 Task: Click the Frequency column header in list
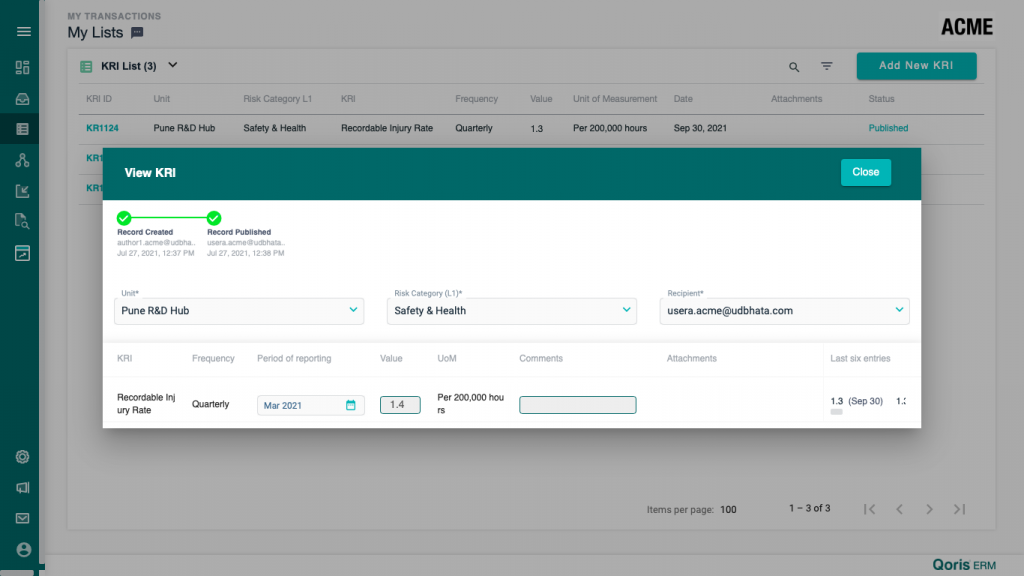[476, 99]
